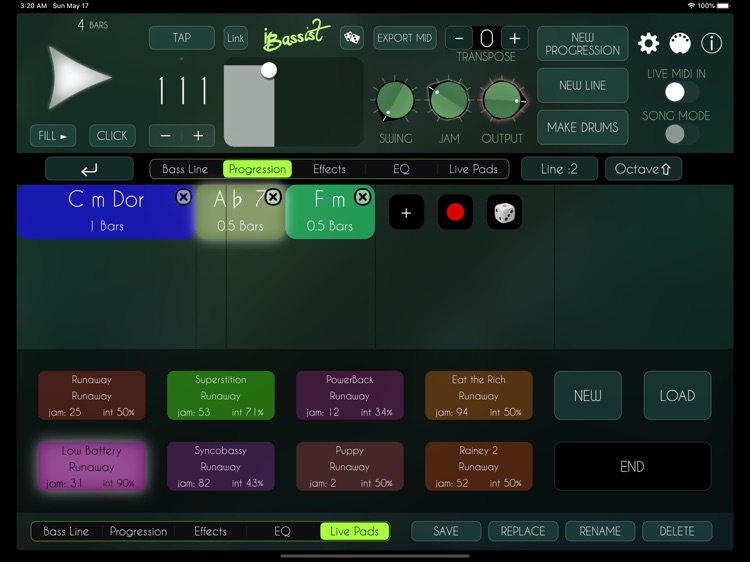Click the RENAME button
The width and height of the screenshot is (750, 562).
pos(600,531)
